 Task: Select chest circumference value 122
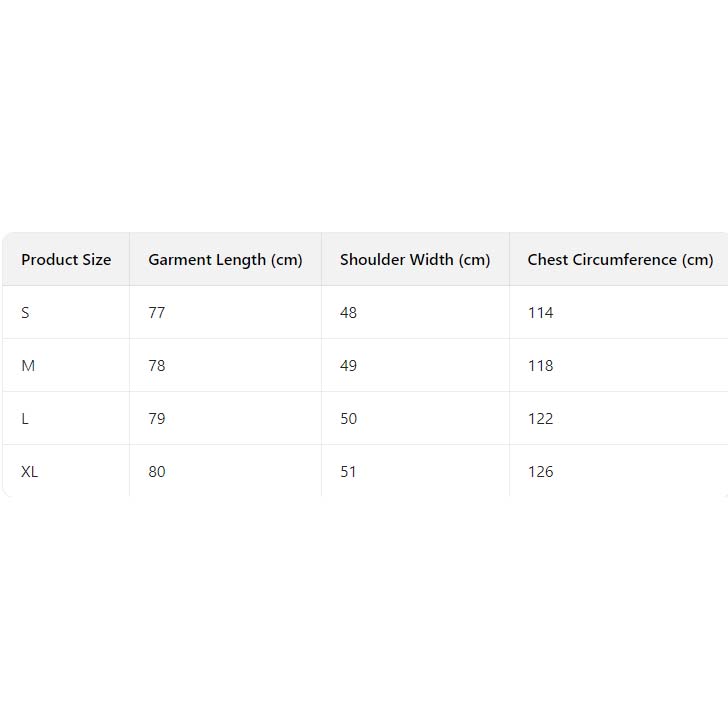click(540, 419)
